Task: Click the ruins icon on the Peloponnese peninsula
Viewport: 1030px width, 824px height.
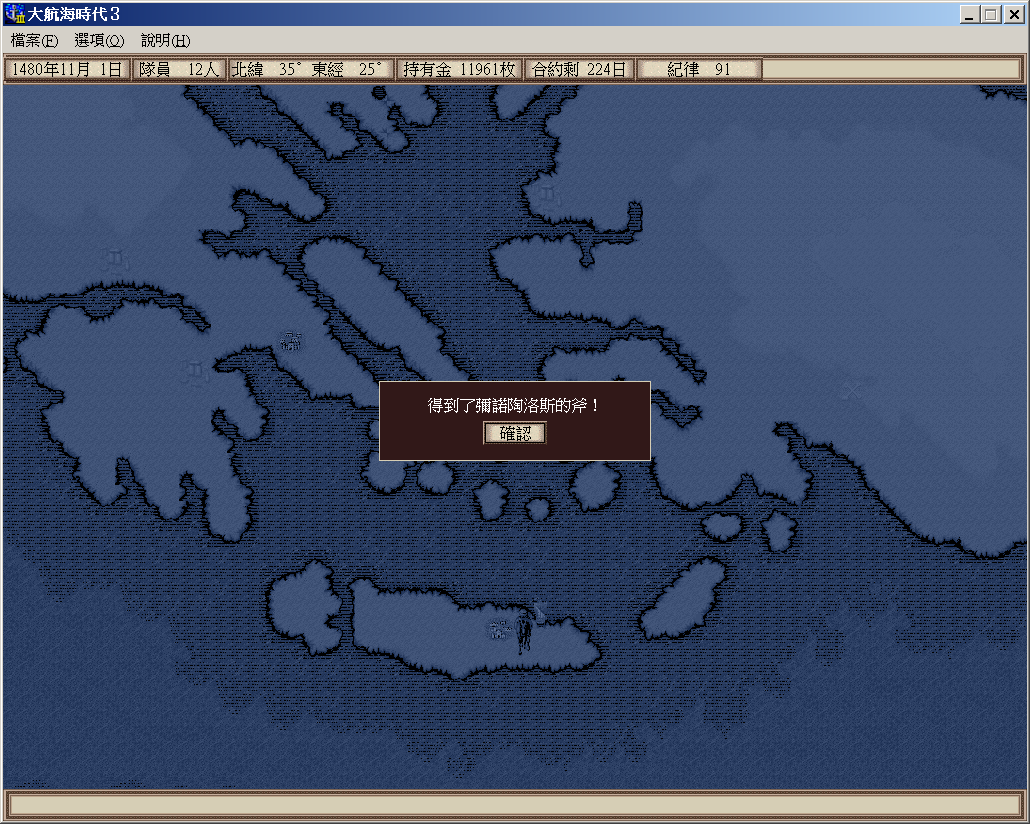Action: coord(193,373)
